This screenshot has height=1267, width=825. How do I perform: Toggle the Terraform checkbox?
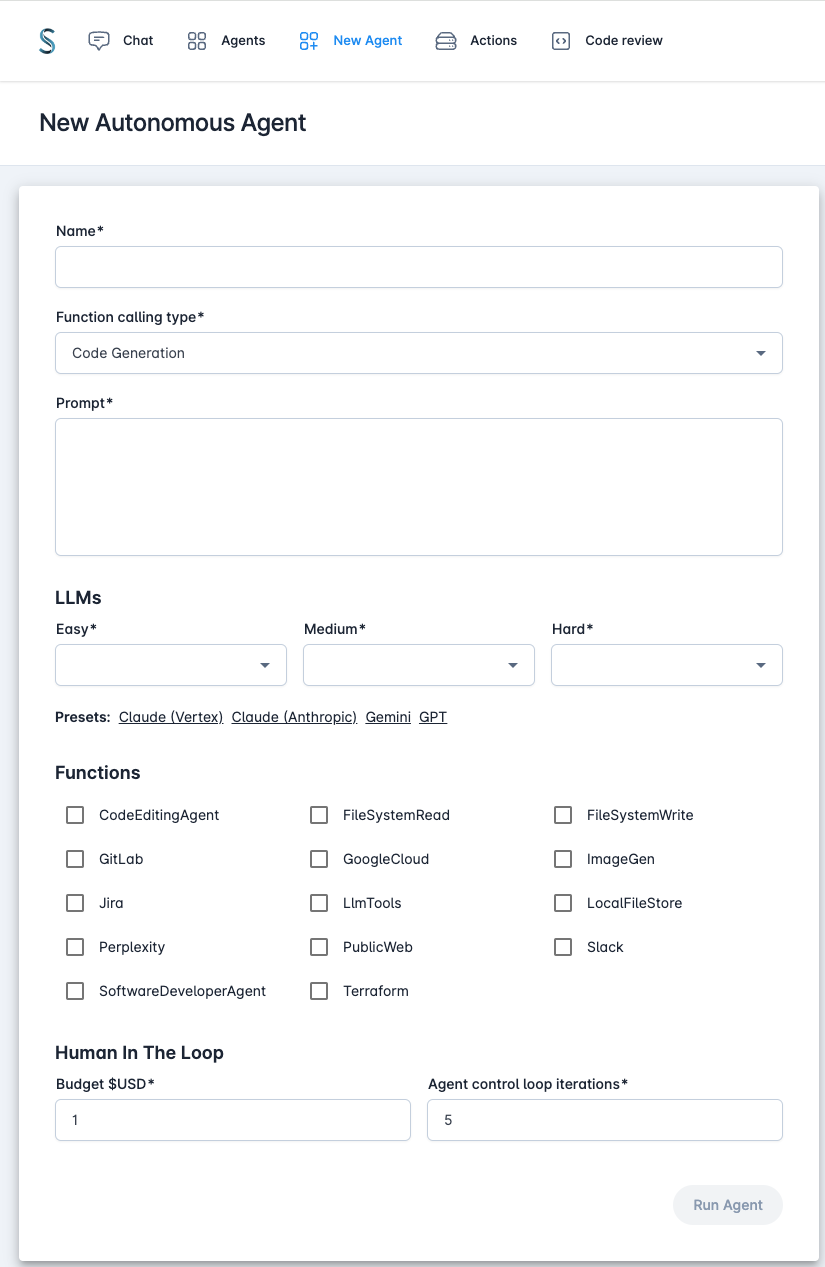[319, 991]
